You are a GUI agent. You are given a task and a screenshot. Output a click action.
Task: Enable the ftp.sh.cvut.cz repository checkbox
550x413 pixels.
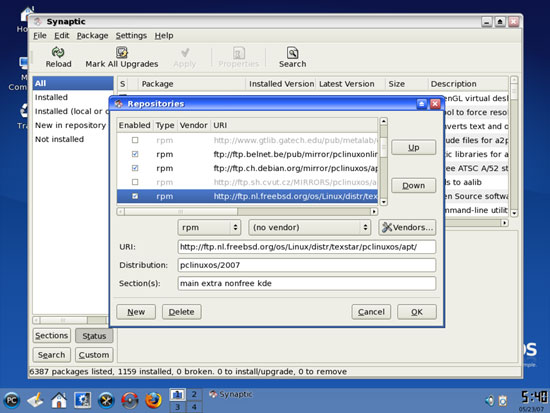(135, 182)
